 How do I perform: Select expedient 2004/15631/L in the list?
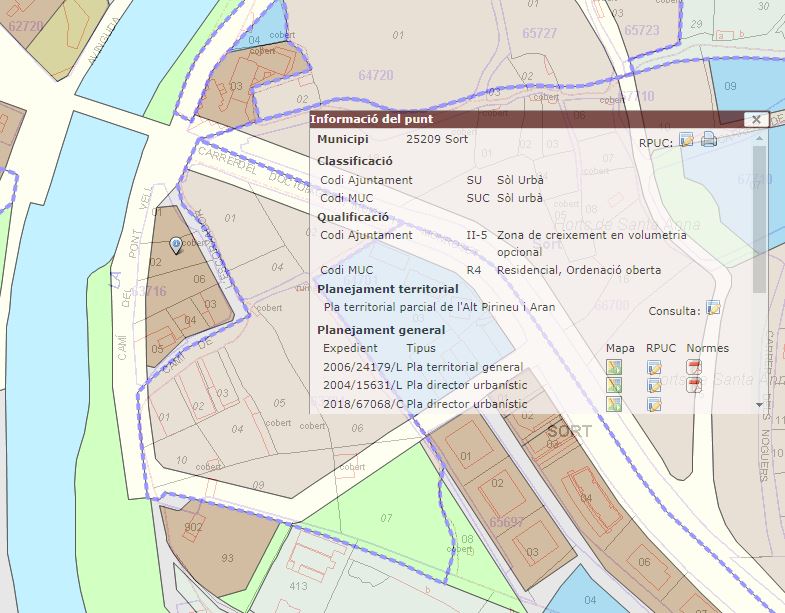pyautogui.click(x=362, y=386)
